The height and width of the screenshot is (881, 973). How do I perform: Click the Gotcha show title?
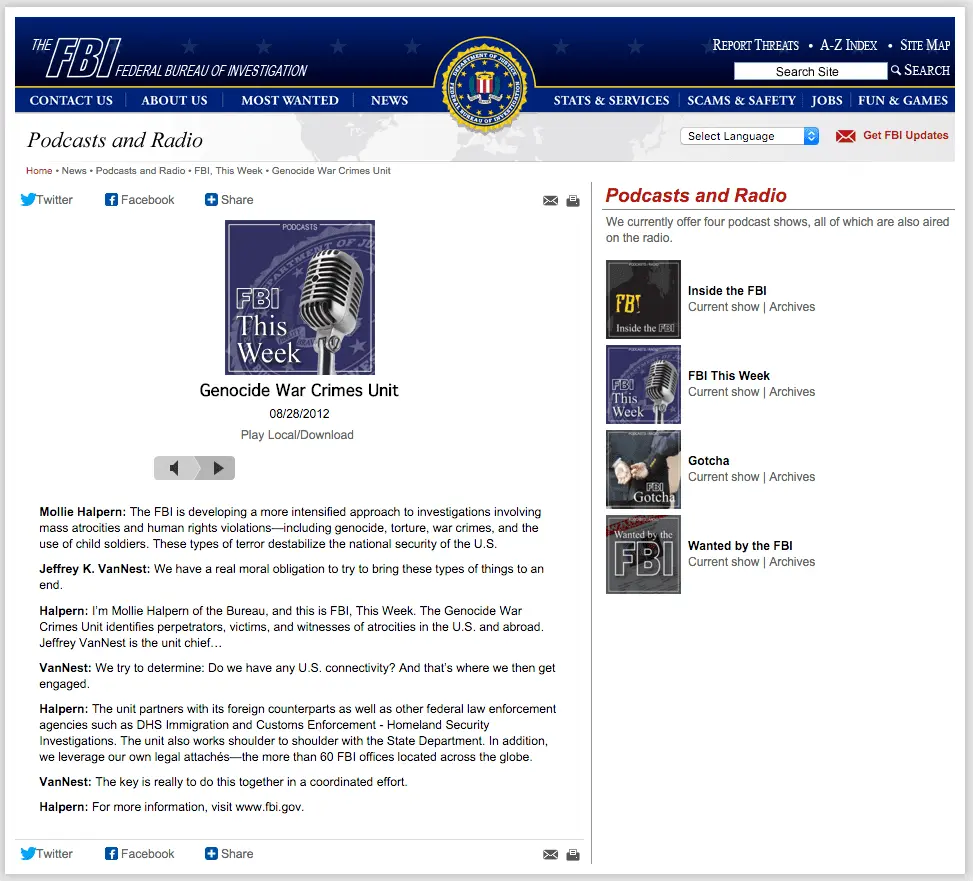[x=709, y=460]
